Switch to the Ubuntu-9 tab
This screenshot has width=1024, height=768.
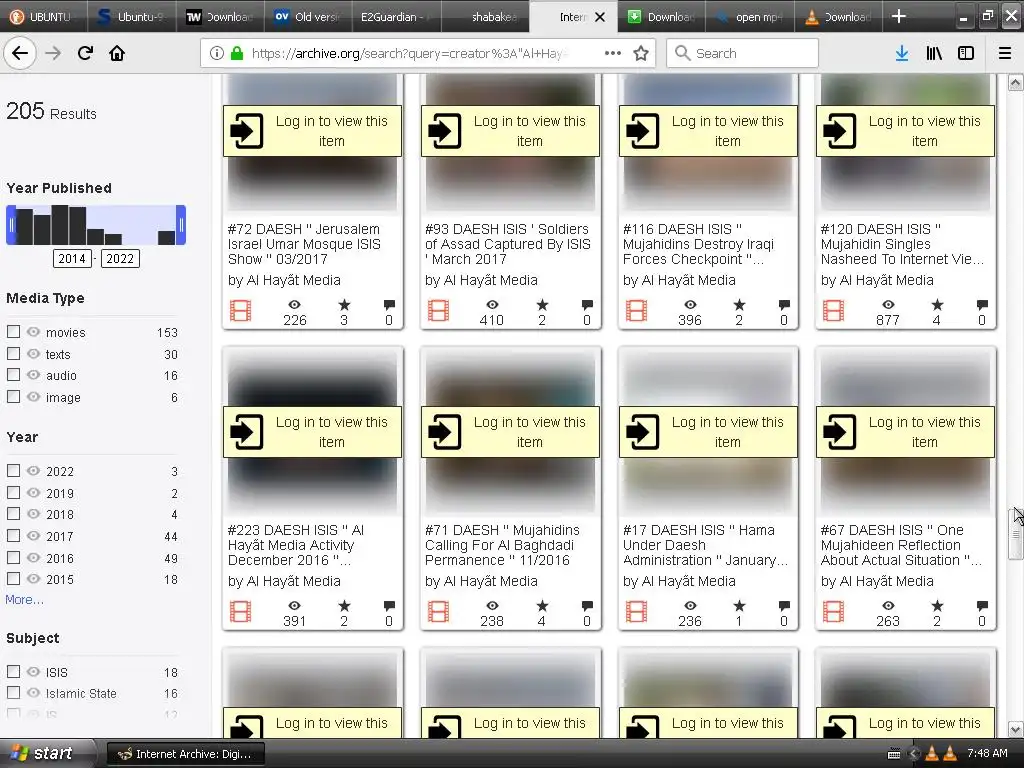click(133, 16)
